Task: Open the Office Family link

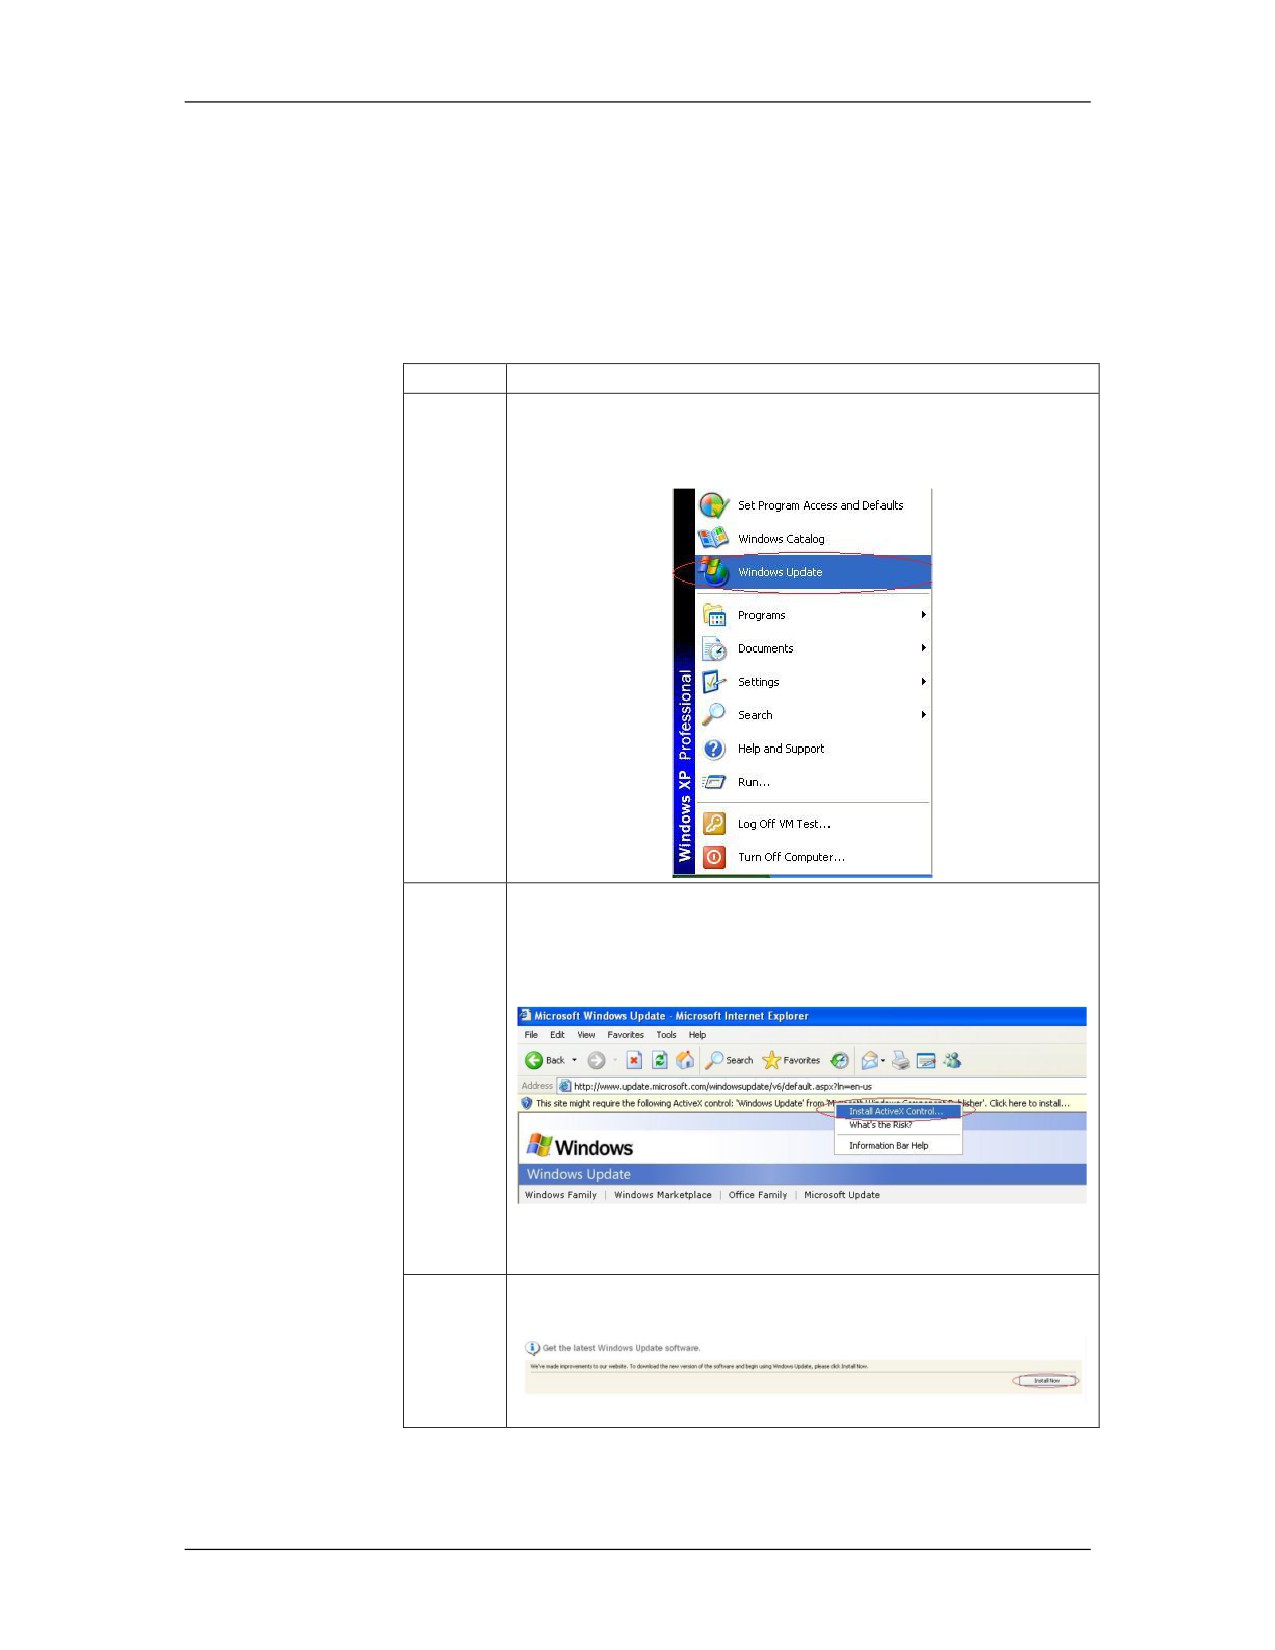Action: tap(758, 1195)
